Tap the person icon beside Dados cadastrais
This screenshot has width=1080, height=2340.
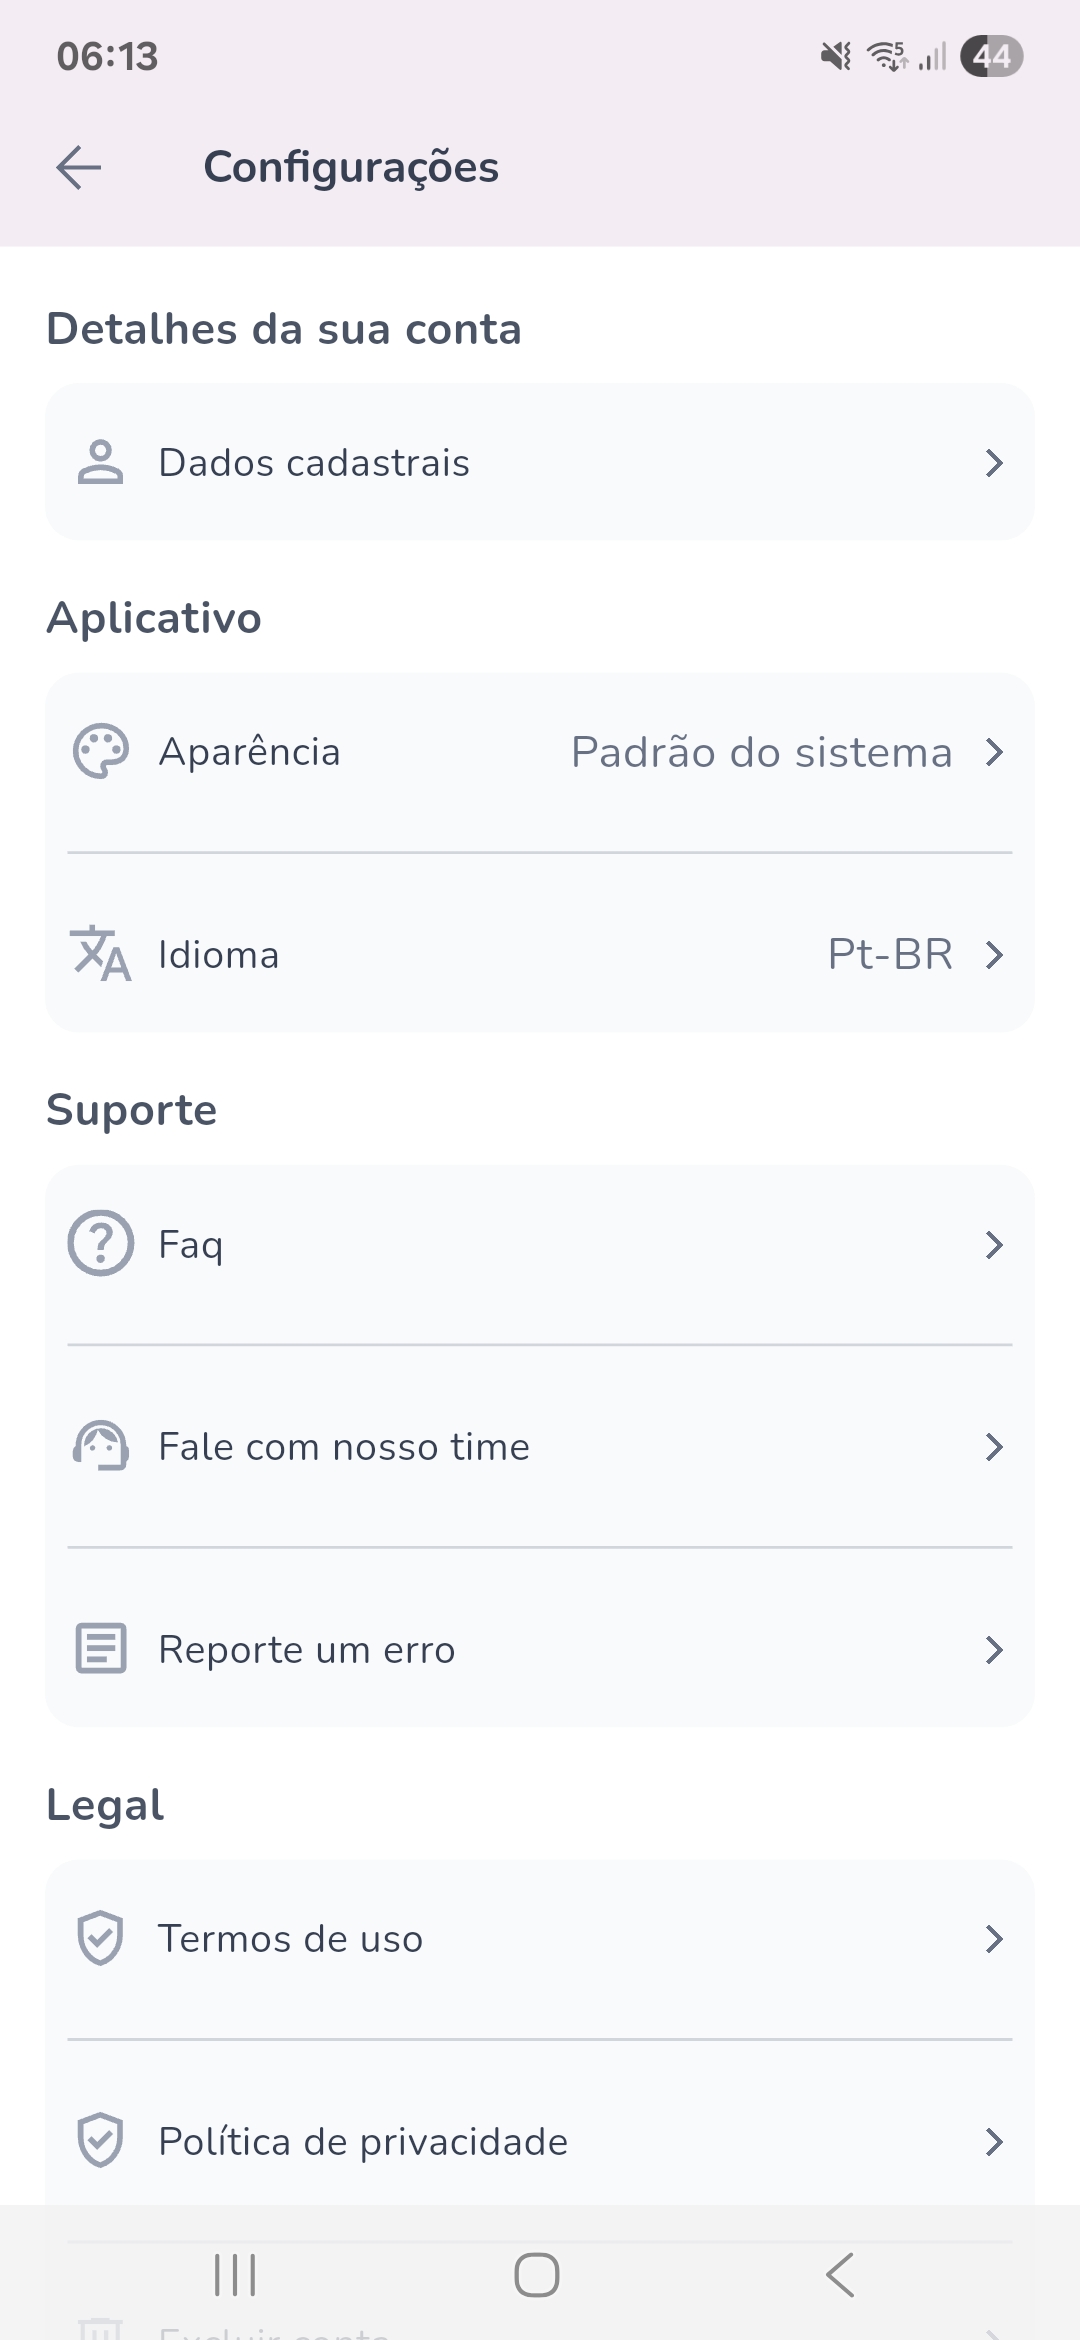[100, 462]
